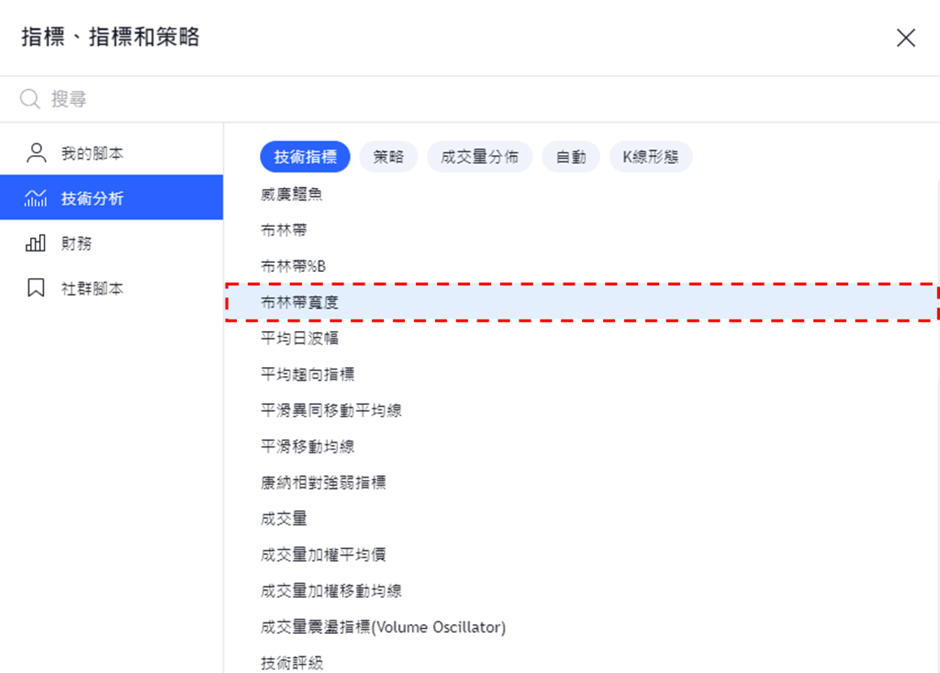Screen dimensions: 940x673
Task: Open 財務 bar chart icon
Action: coord(35,243)
